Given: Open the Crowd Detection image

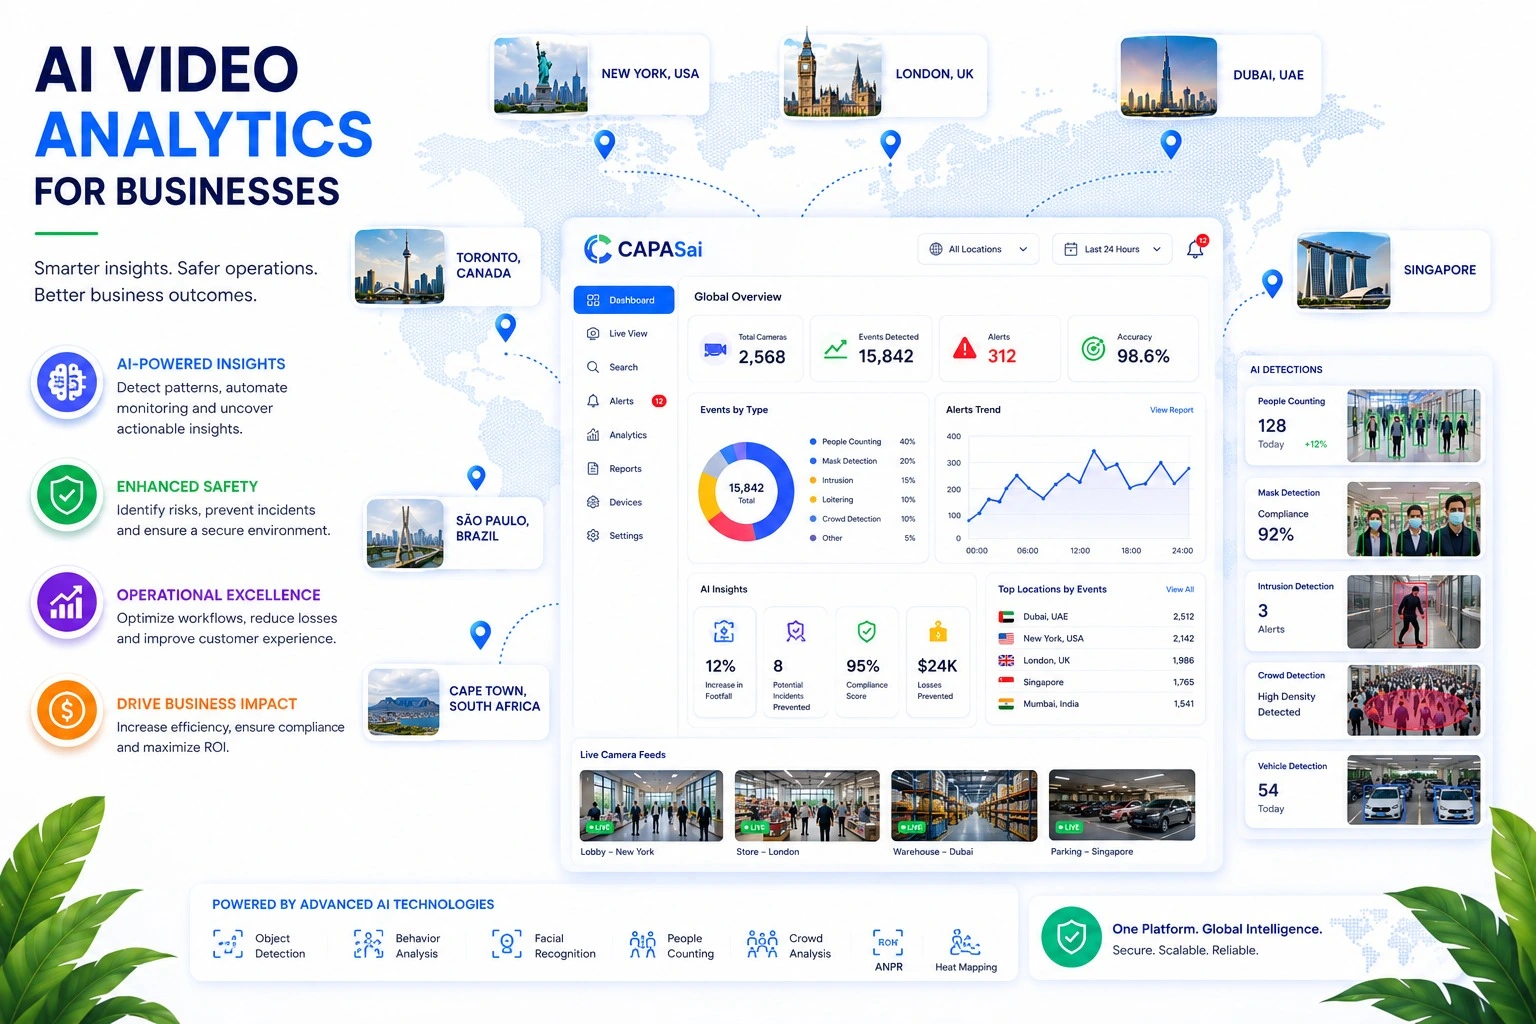Looking at the screenshot, I should click(x=1413, y=701).
